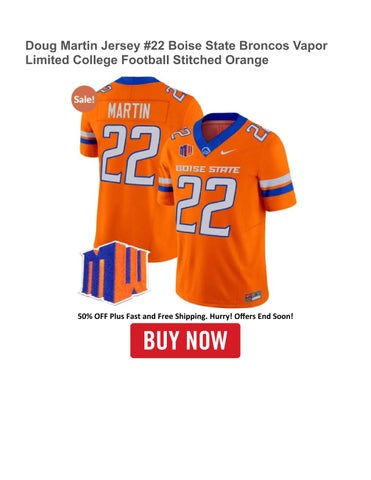Select the large MW logo patch
The width and height of the screenshot is (371, 480).
115,272
